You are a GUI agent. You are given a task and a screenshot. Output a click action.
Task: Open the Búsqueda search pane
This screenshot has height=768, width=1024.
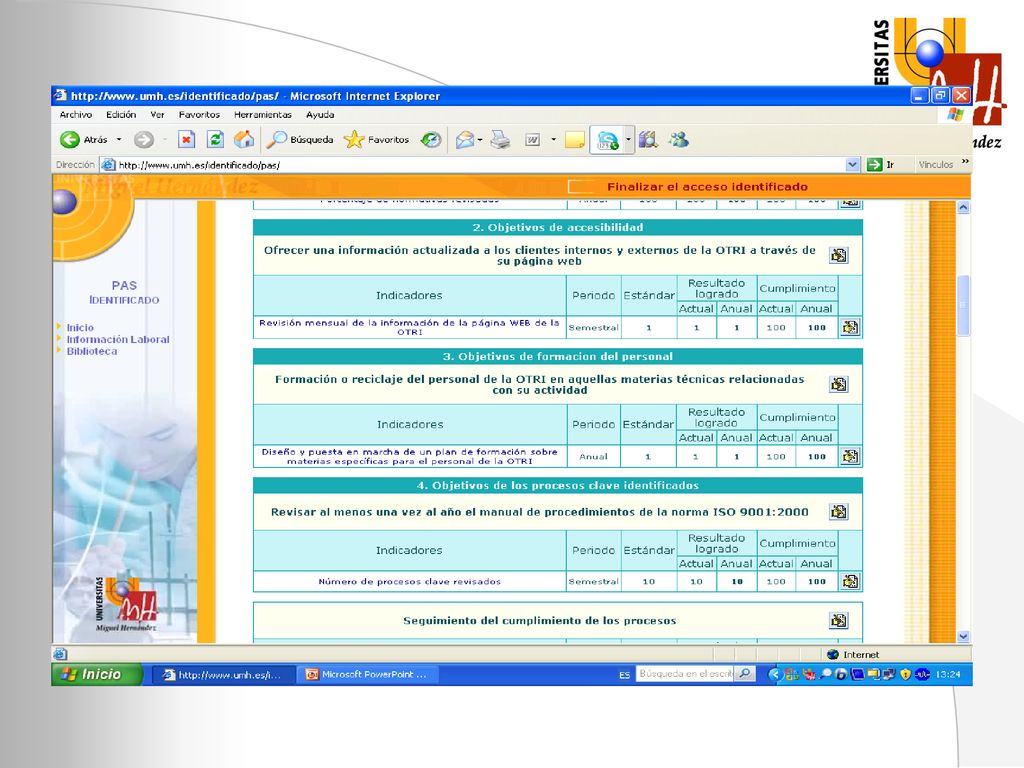tap(300, 139)
